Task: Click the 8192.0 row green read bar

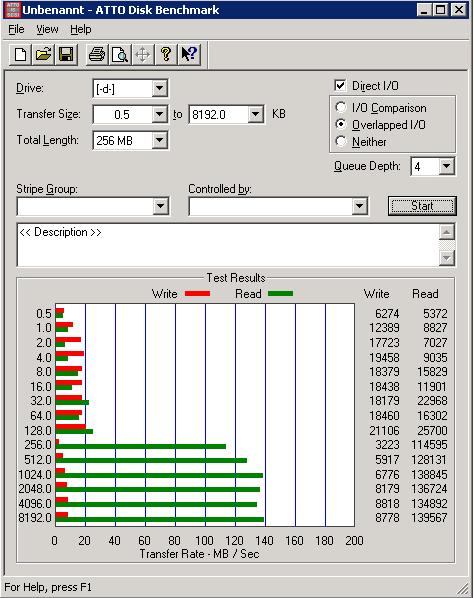Action: [x=160, y=519]
